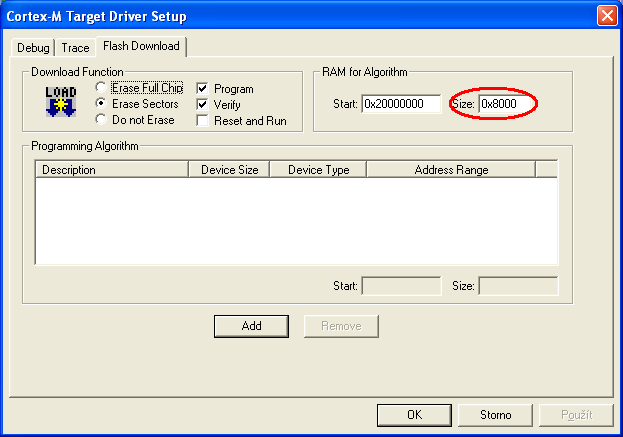Choose the Do not Erase option
The image size is (623, 437).
[101, 120]
